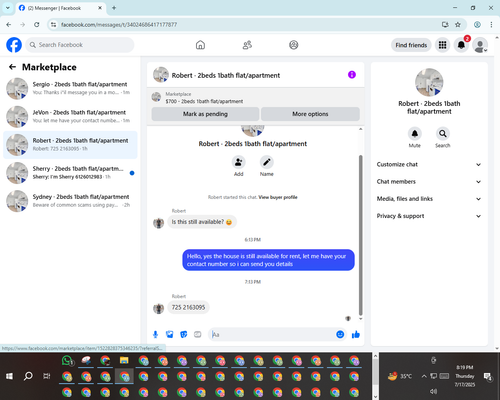Open the tab search dropdown arrow
This screenshot has width=500, height=400.
7,8
